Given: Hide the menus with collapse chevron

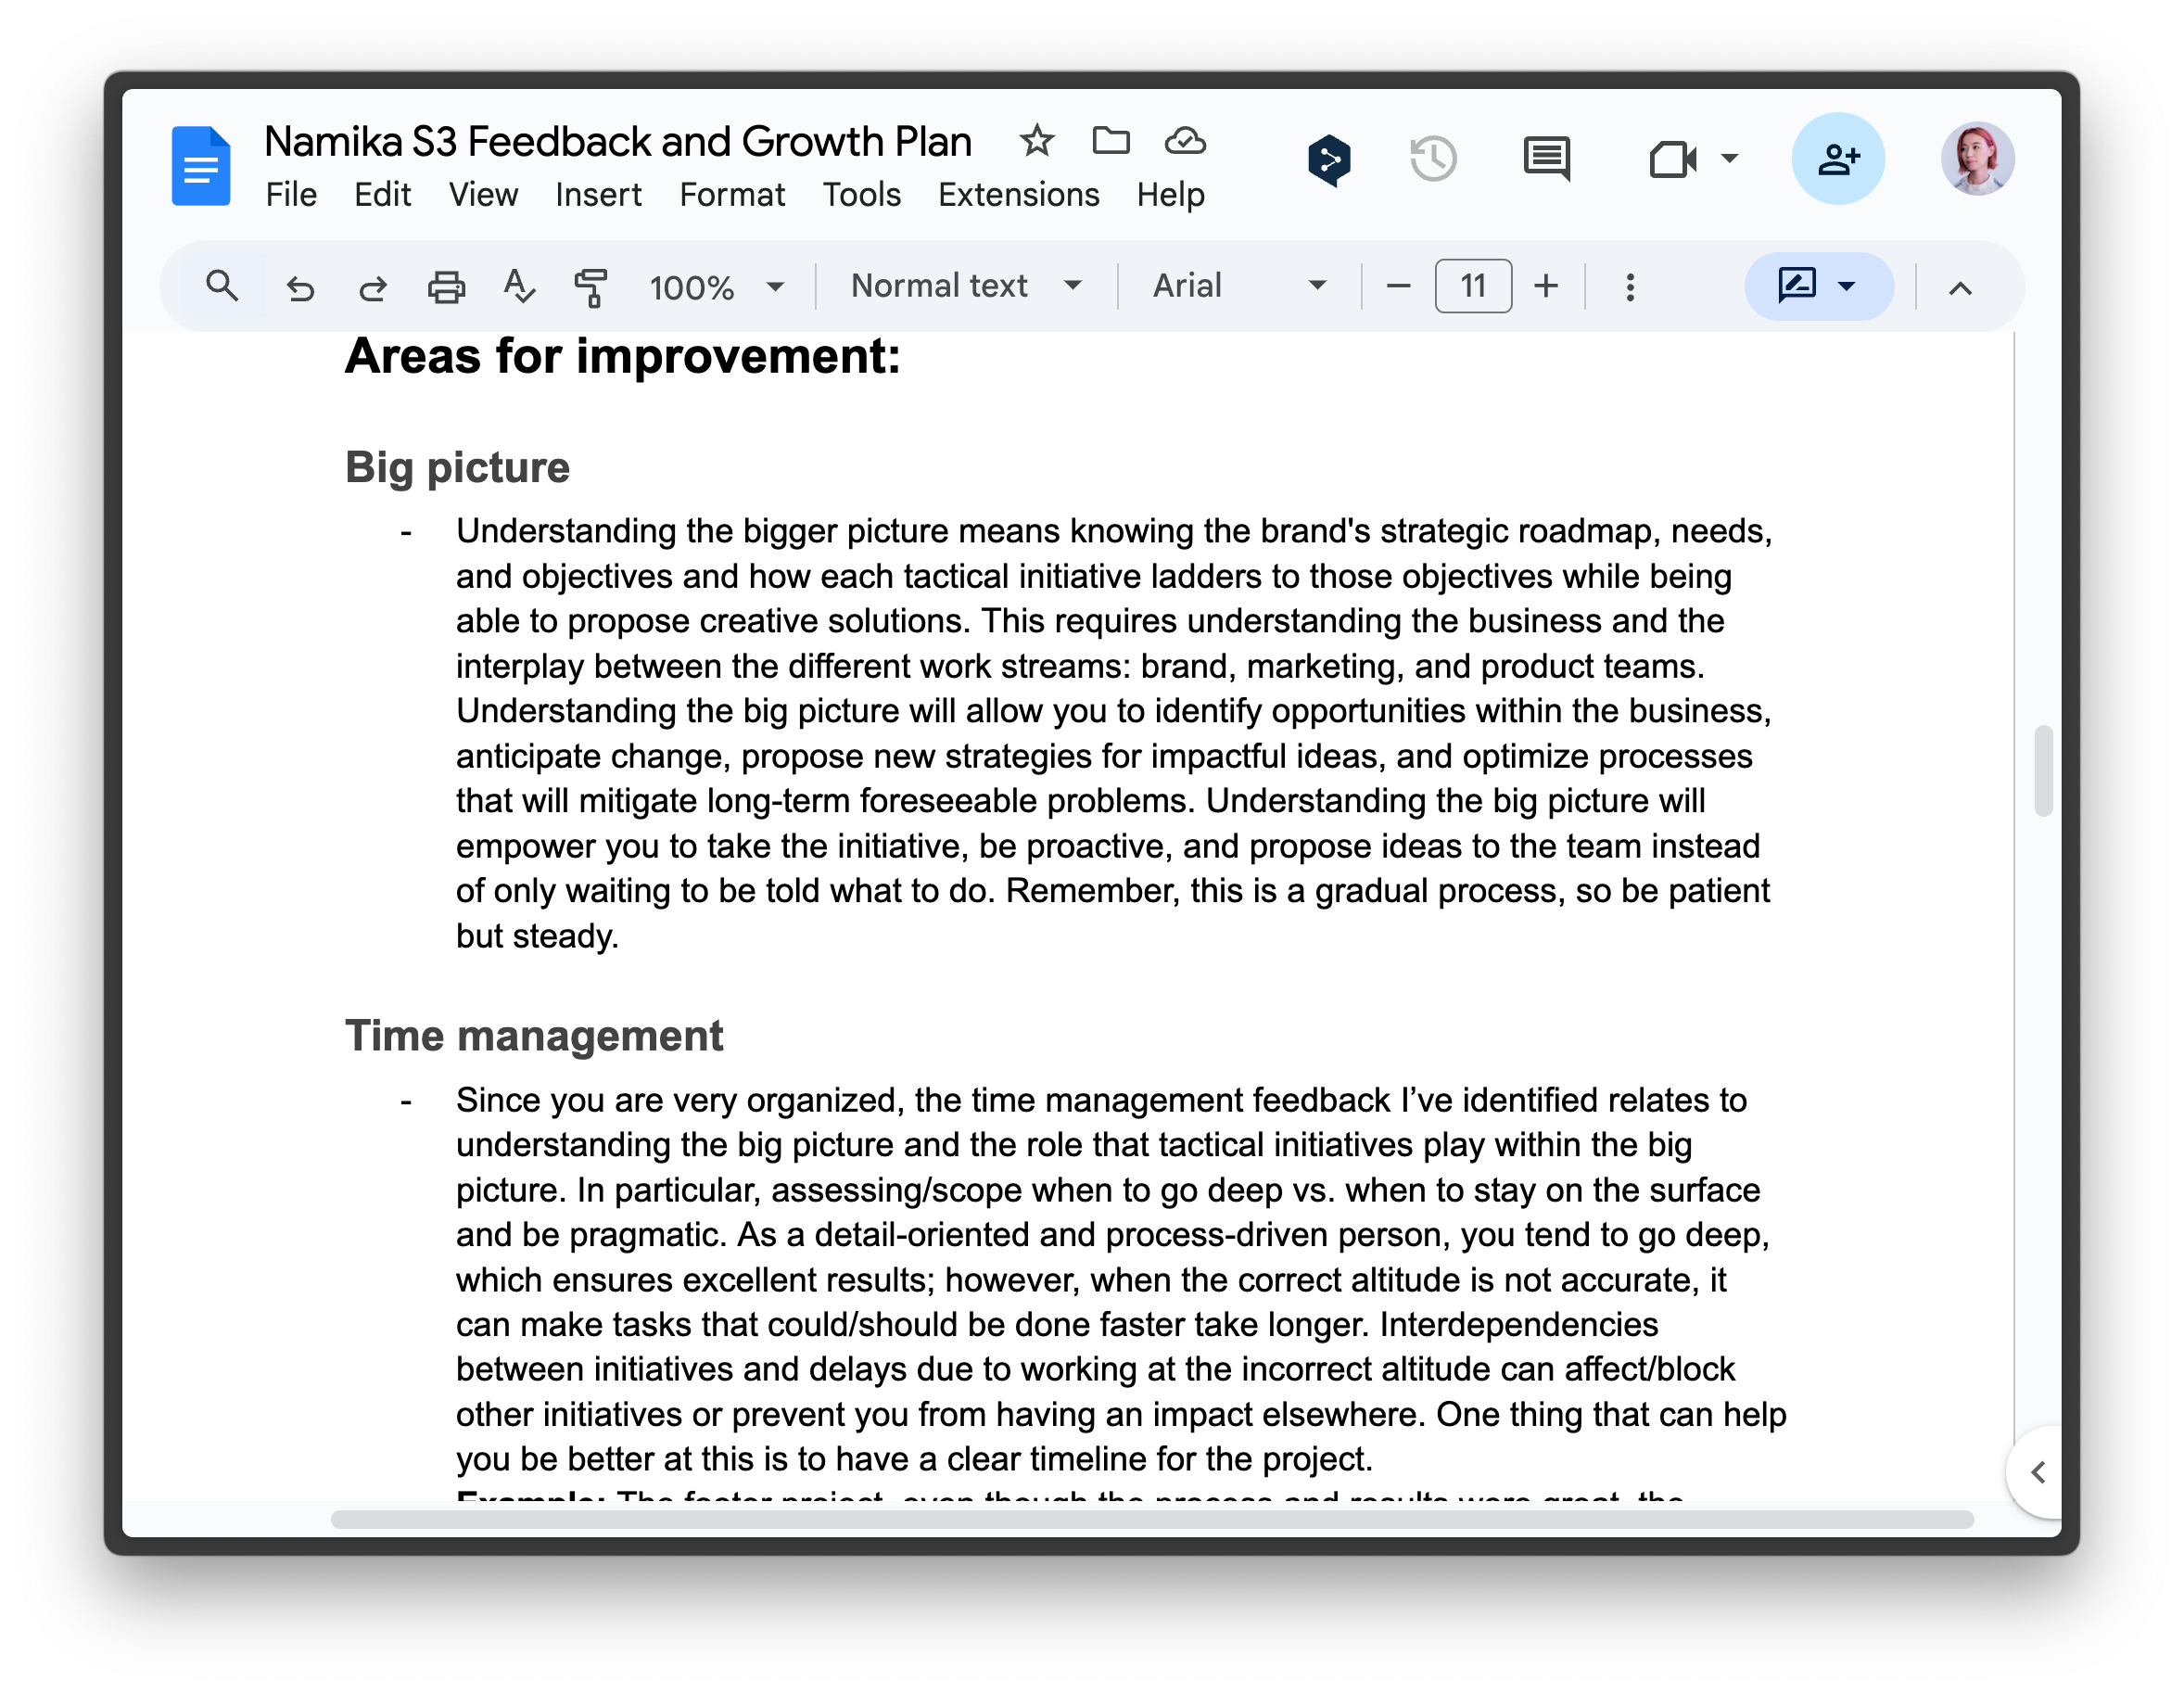Looking at the screenshot, I should point(1960,288).
